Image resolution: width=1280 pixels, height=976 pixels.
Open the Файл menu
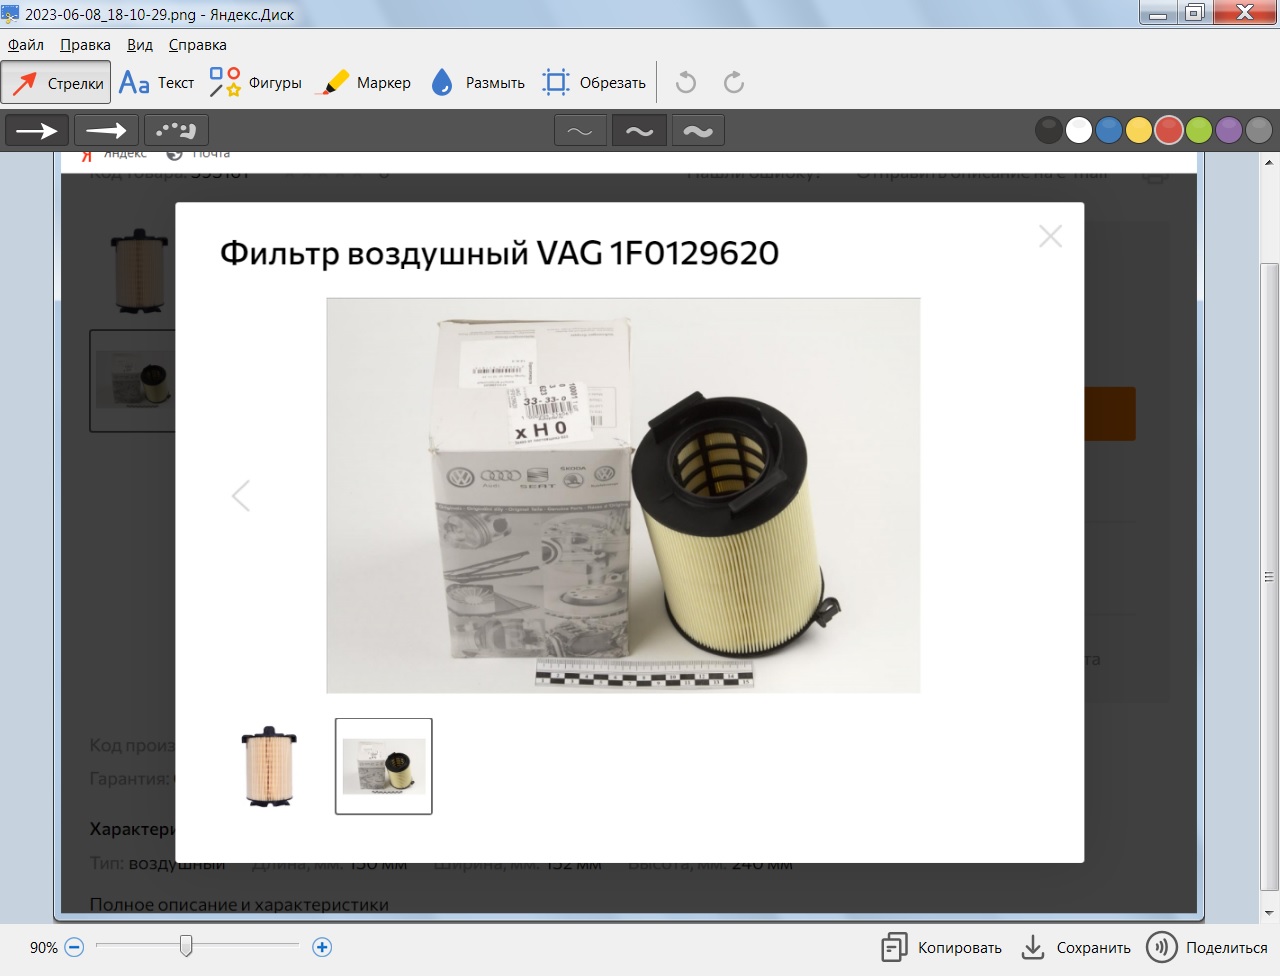pyautogui.click(x=26, y=45)
